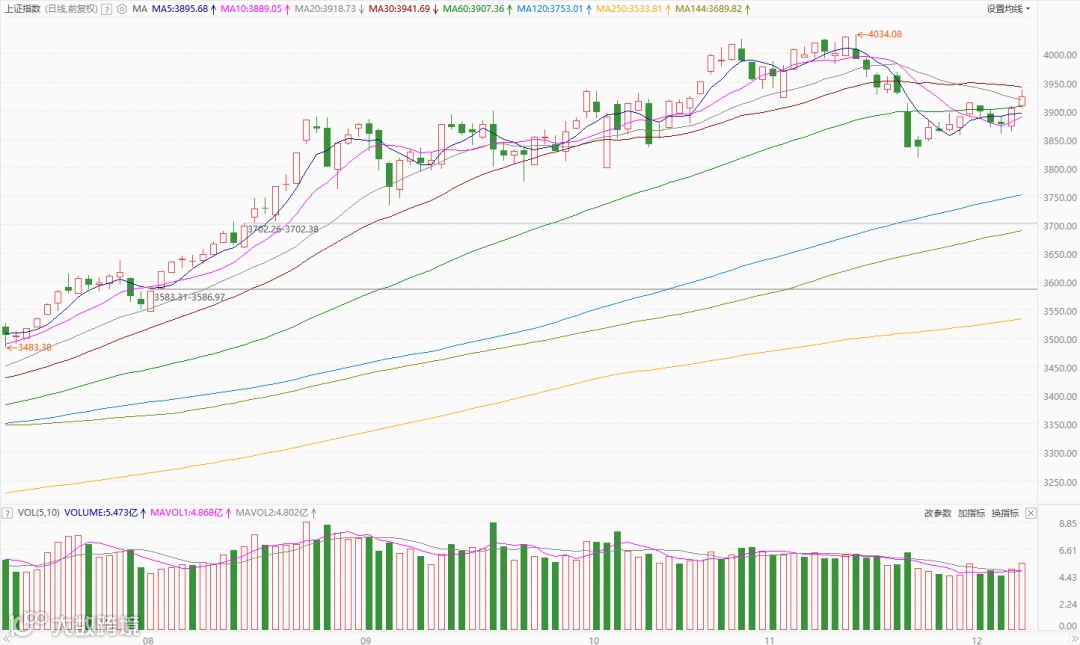Click the 12 month label on time axis
The width and height of the screenshot is (1080, 645).
977,640
